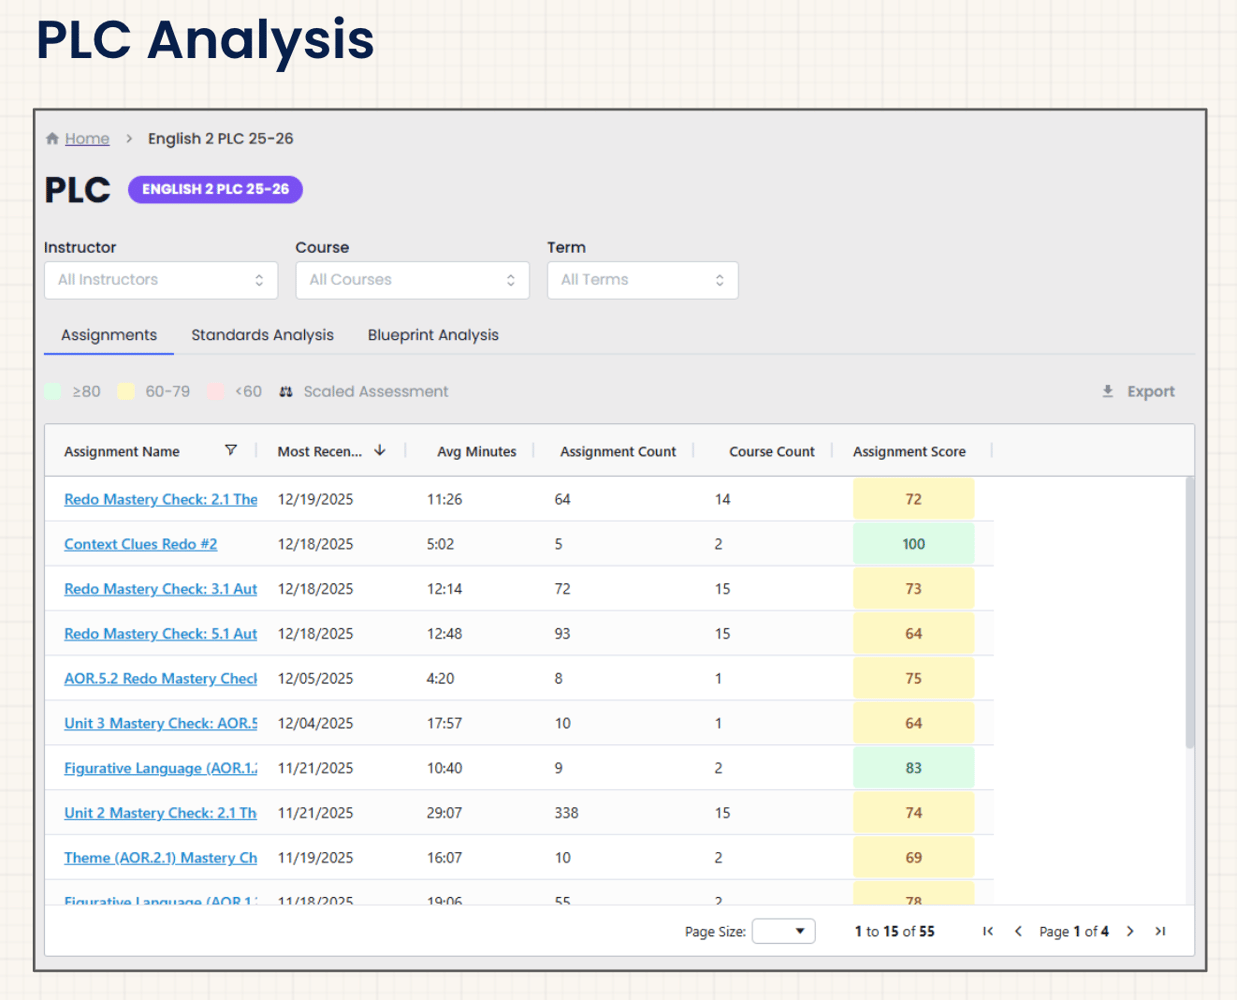Click the pink <60 legend swatch
The width and height of the screenshot is (1237, 1000).
[215, 392]
